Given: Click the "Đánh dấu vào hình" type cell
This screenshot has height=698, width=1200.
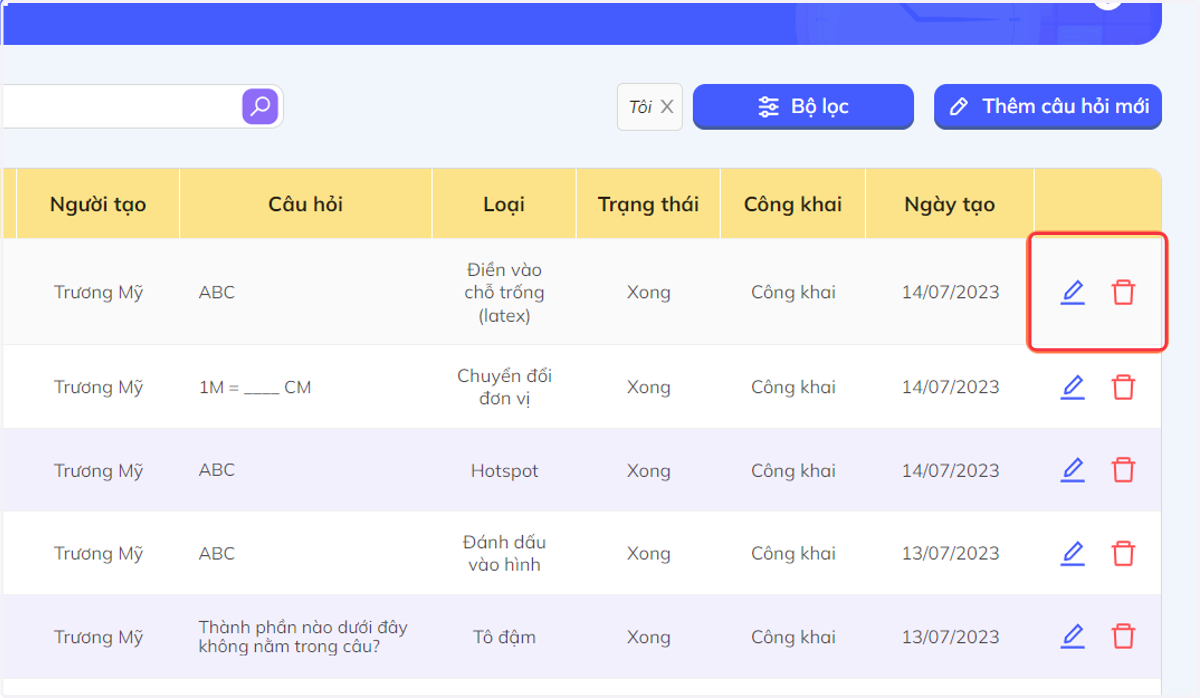Looking at the screenshot, I should pos(504,553).
